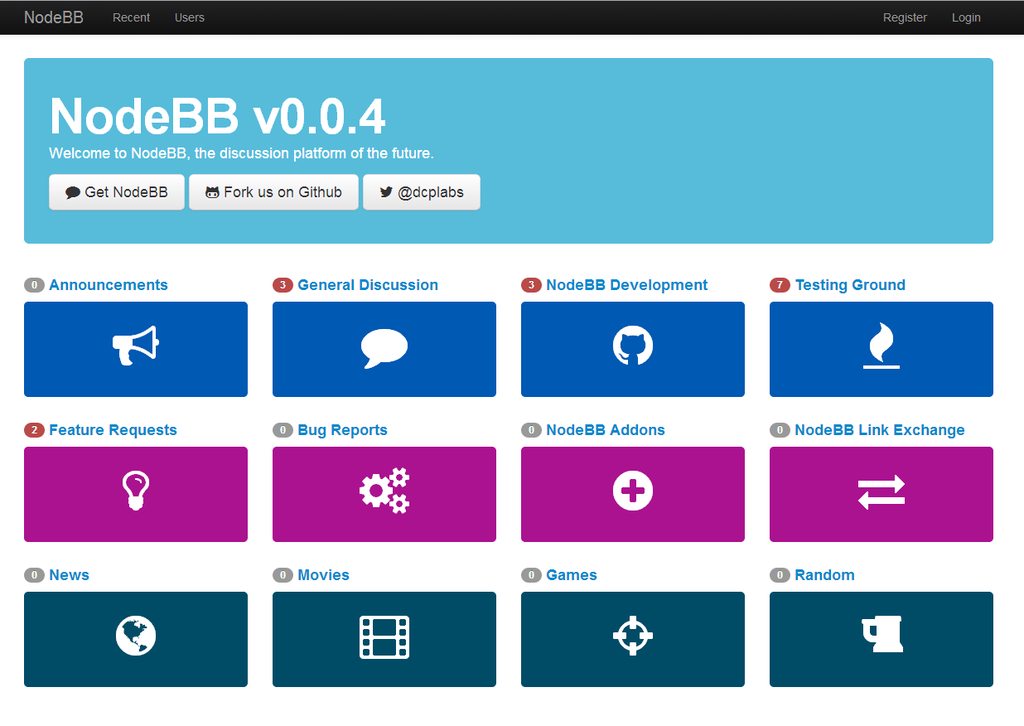Click the red 7 badge by Testing Ground

point(780,285)
